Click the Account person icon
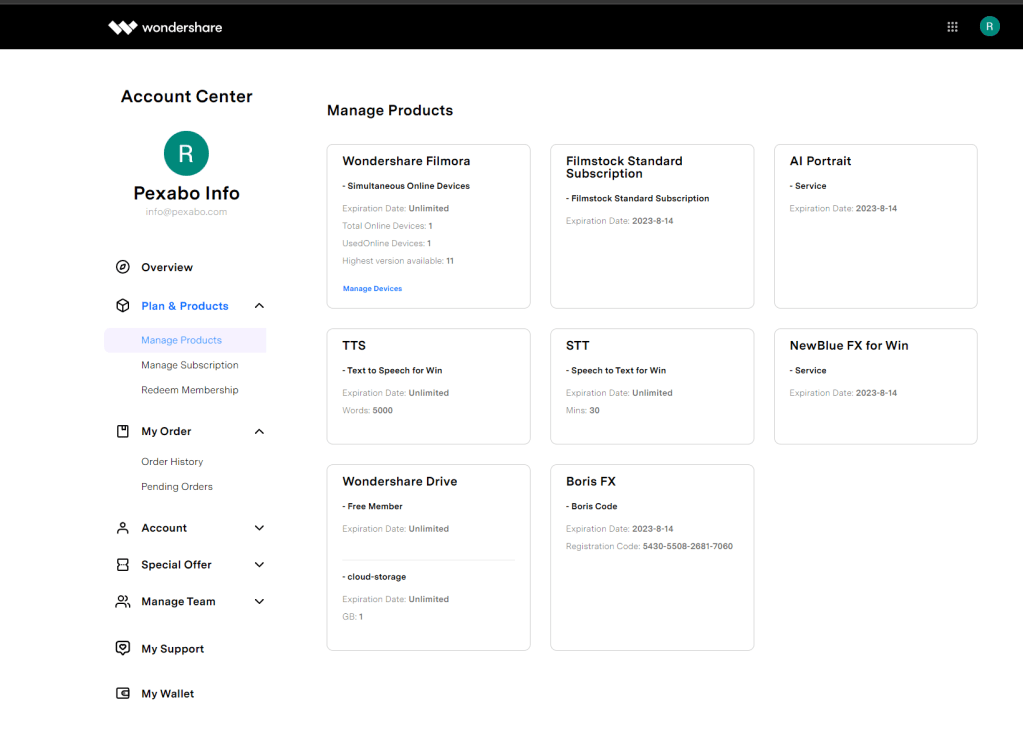Viewport: 1023px width, 738px height. tap(123, 528)
